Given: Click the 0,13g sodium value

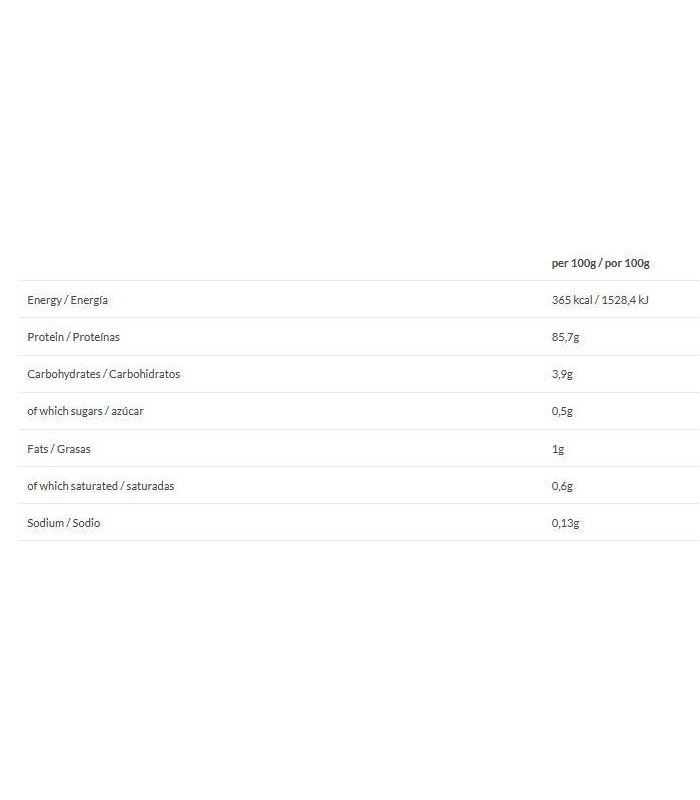Looking at the screenshot, I should coord(565,523).
